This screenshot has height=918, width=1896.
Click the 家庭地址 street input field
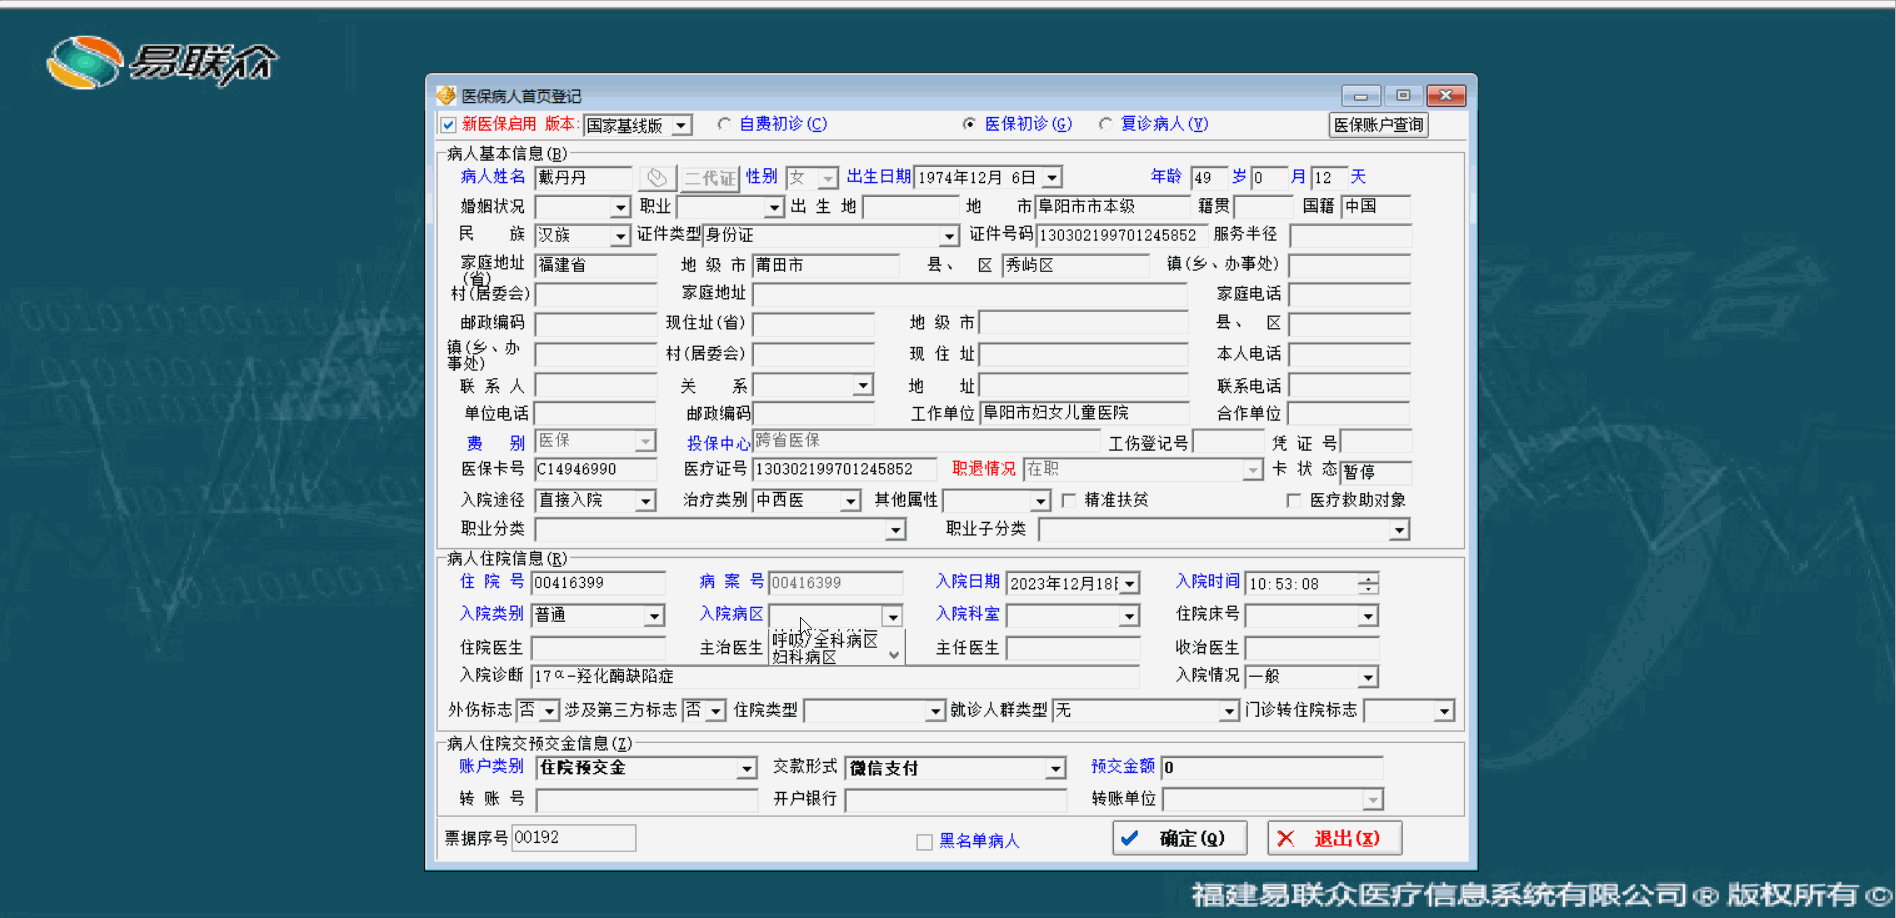pos(970,294)
